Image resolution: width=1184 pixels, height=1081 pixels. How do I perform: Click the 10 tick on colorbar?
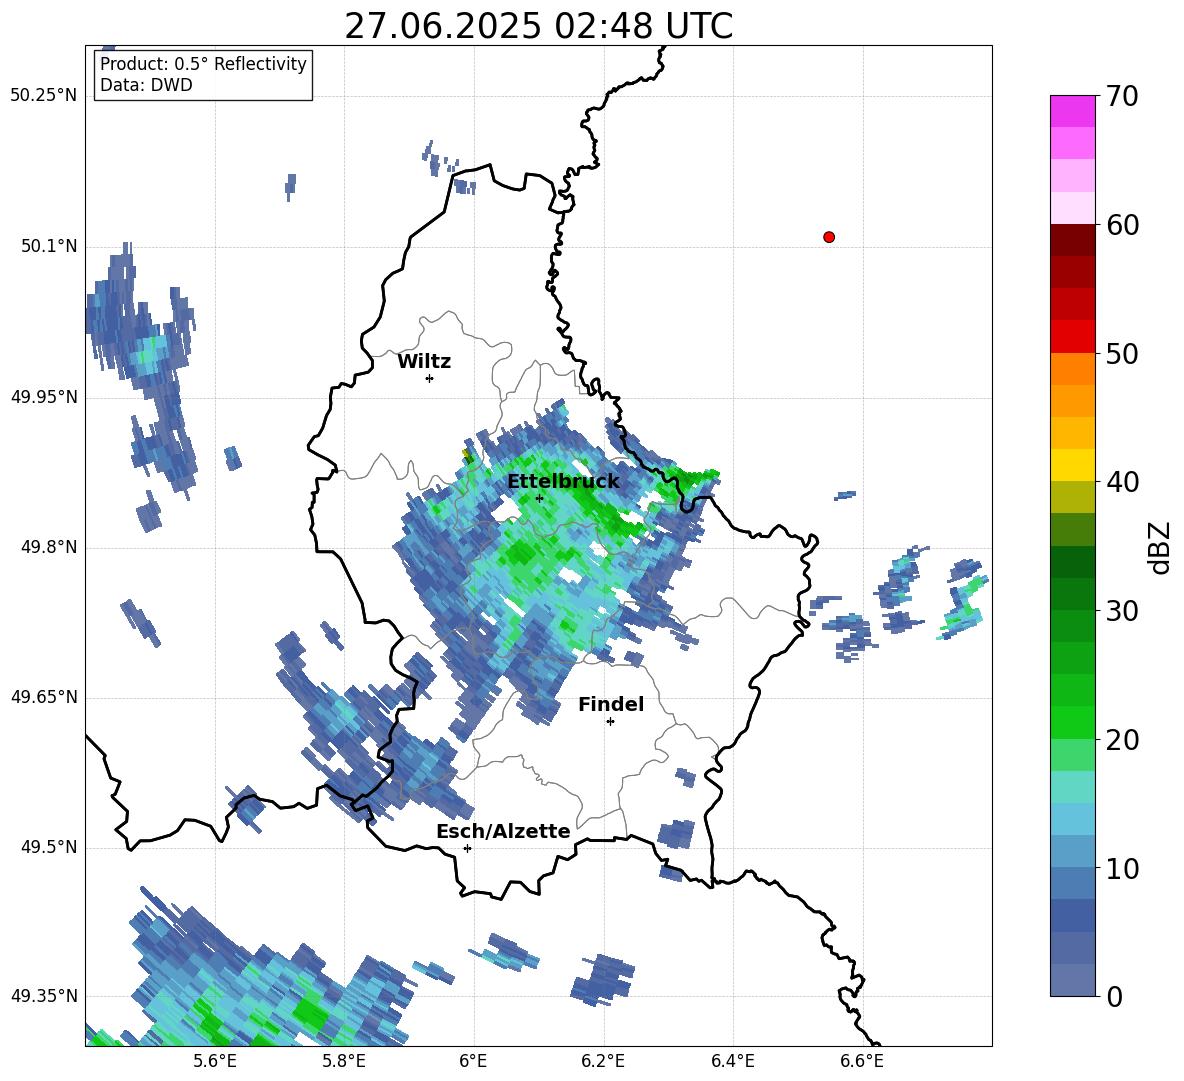(1121, 868)
